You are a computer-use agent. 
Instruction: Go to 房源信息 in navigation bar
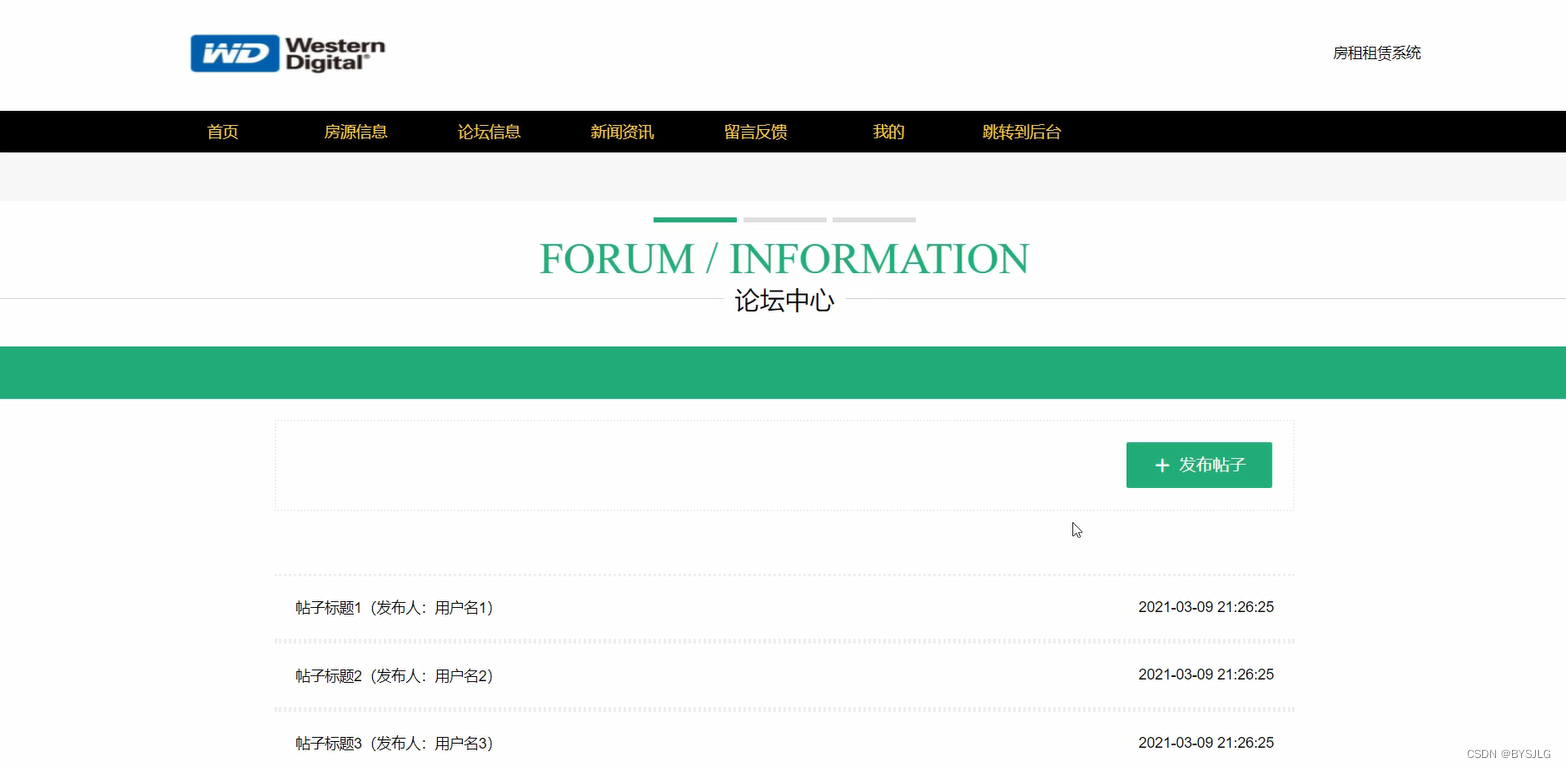pyautogui.click(x=356, y=132)
